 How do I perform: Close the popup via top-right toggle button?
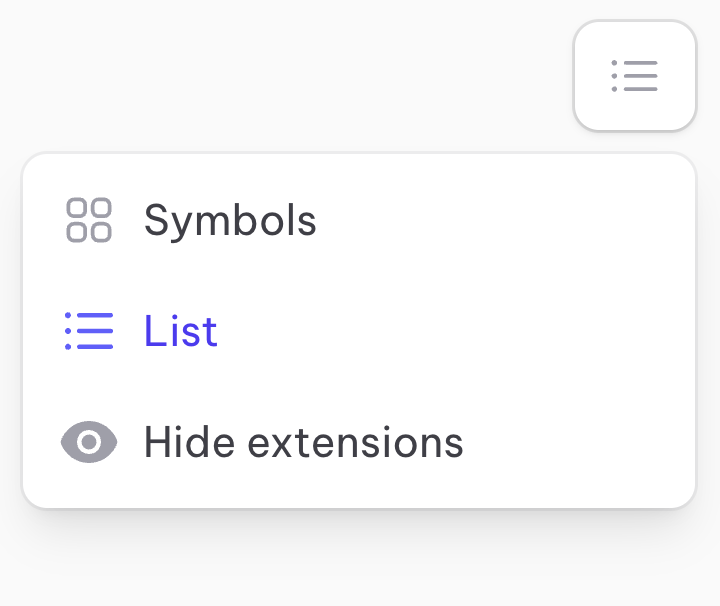[x=634, y=76]
